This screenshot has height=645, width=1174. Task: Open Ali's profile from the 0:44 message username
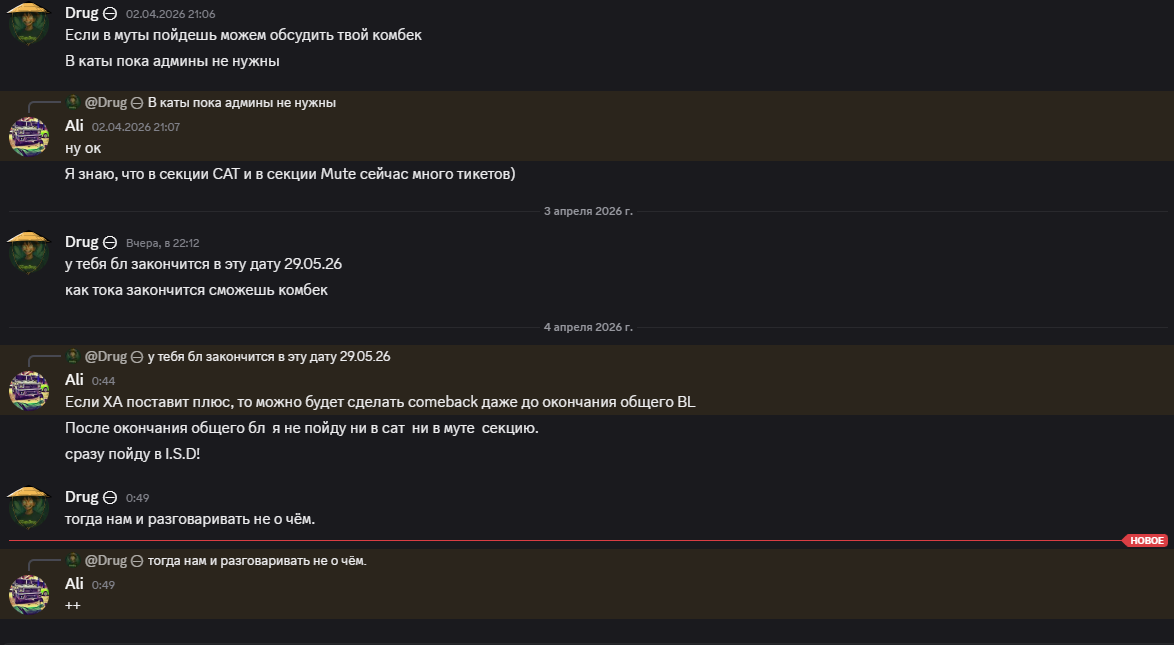pos(74,380)
